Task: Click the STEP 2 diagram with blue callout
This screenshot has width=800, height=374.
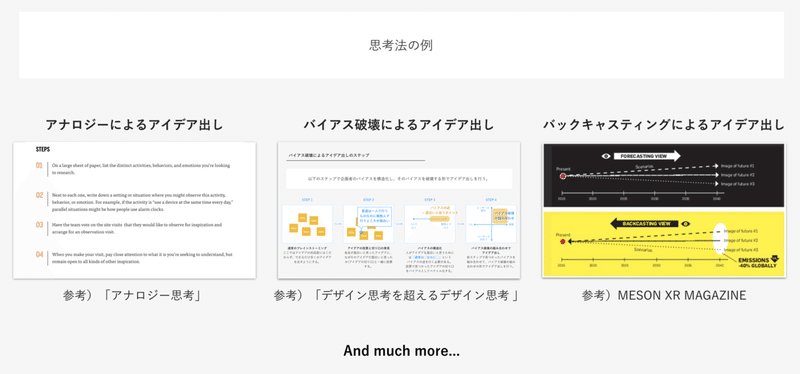Action: 368,224
